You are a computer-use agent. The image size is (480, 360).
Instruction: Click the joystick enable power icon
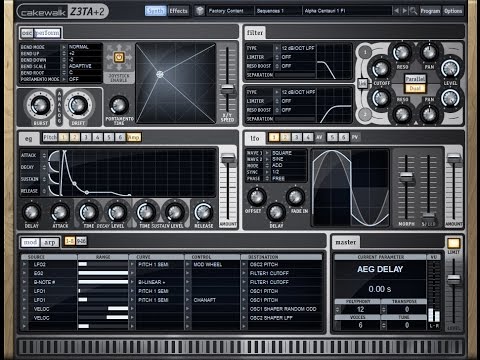pyautogui.click(x=119, y=57)
